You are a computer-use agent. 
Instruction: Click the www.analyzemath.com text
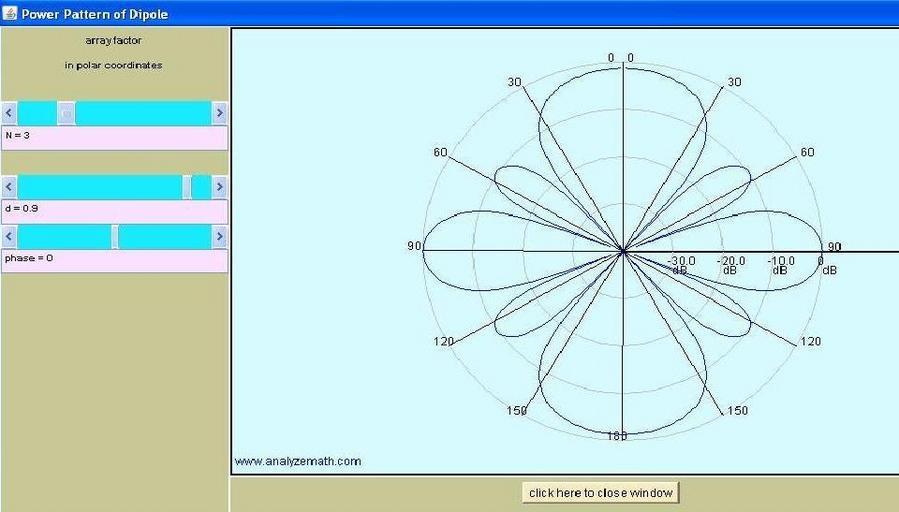click(298, 461)
